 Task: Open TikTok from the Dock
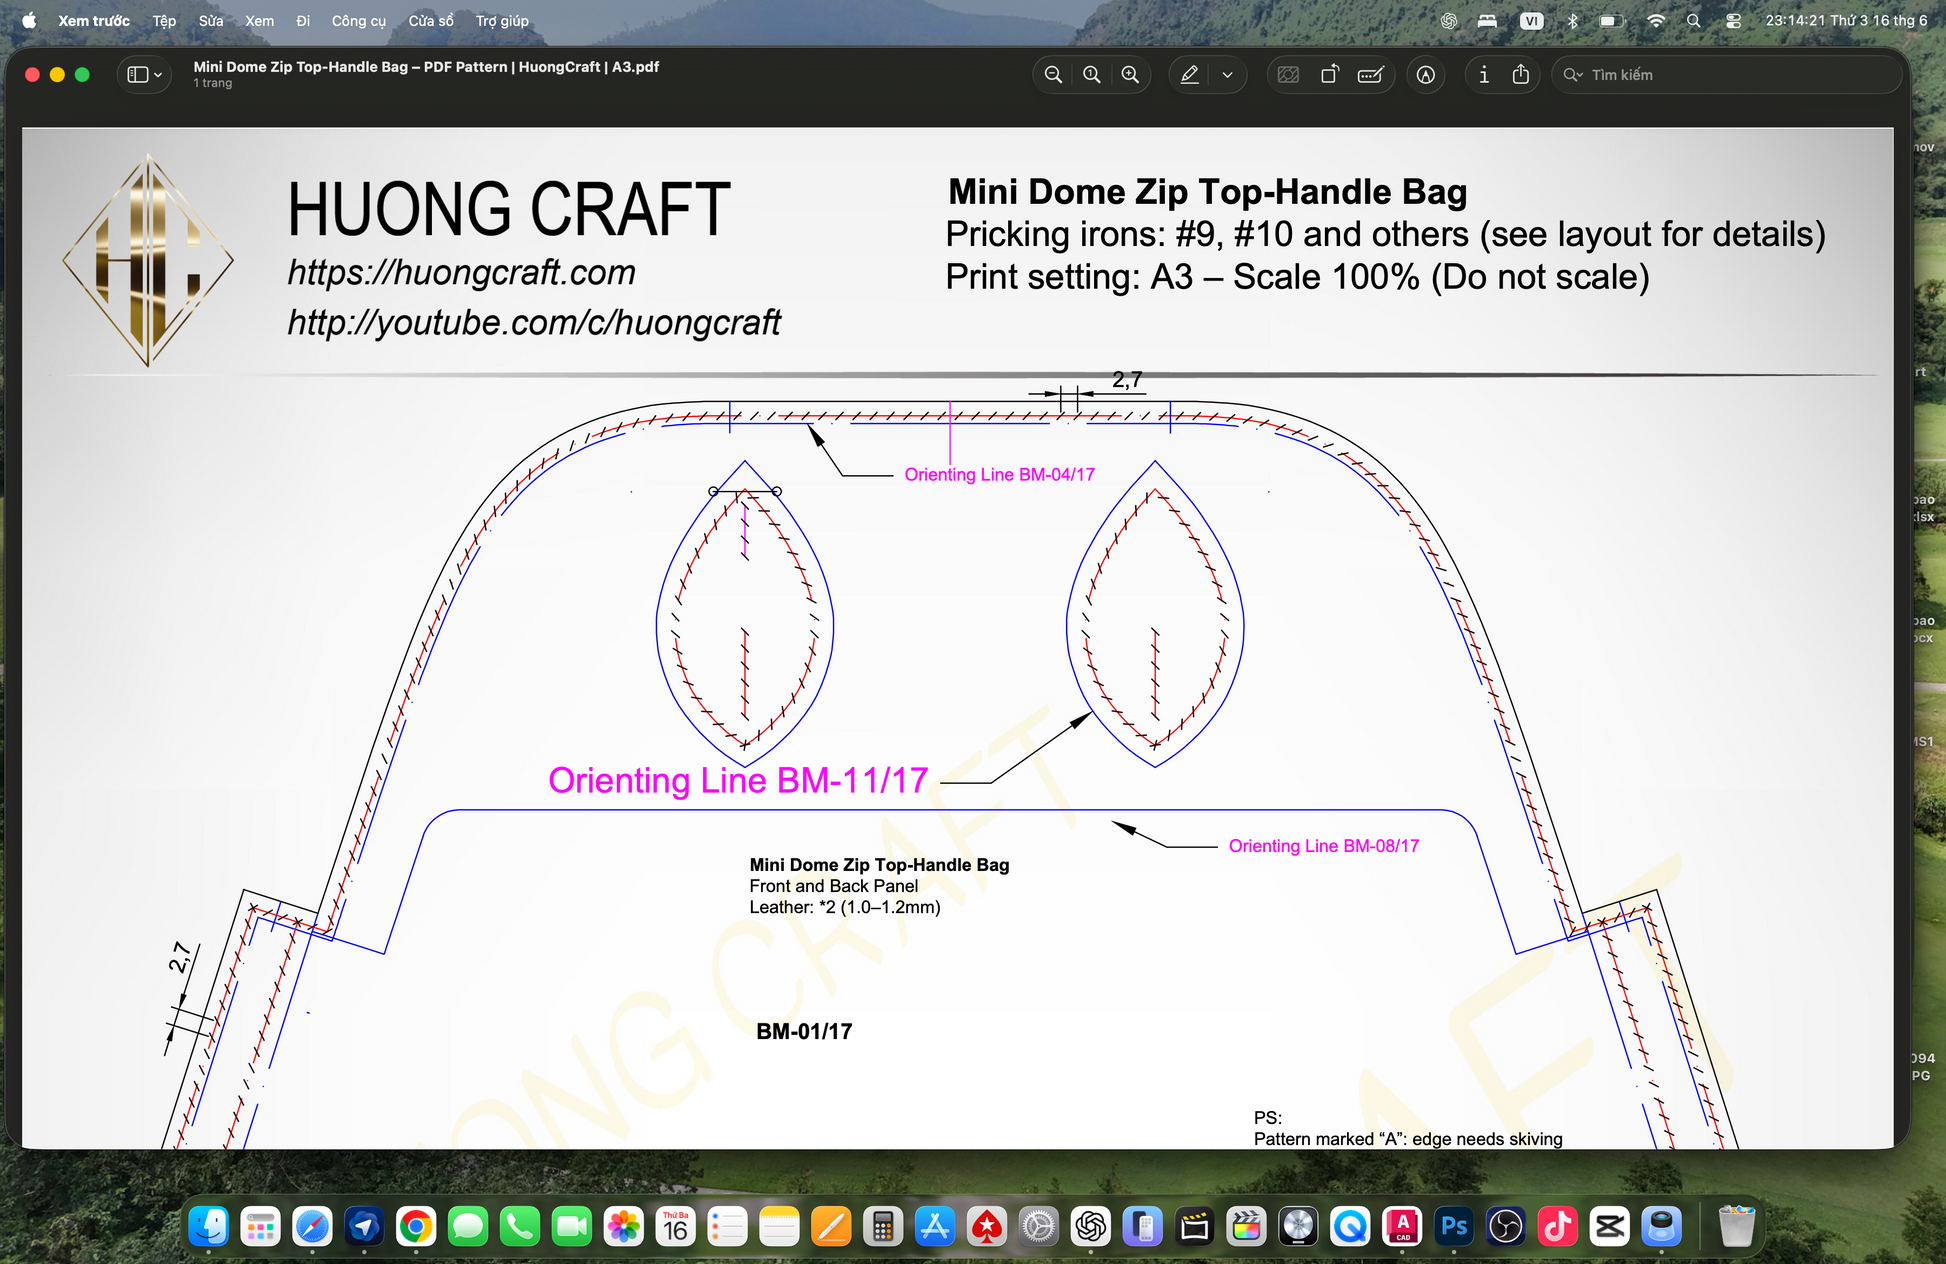pos(1558,1226)
